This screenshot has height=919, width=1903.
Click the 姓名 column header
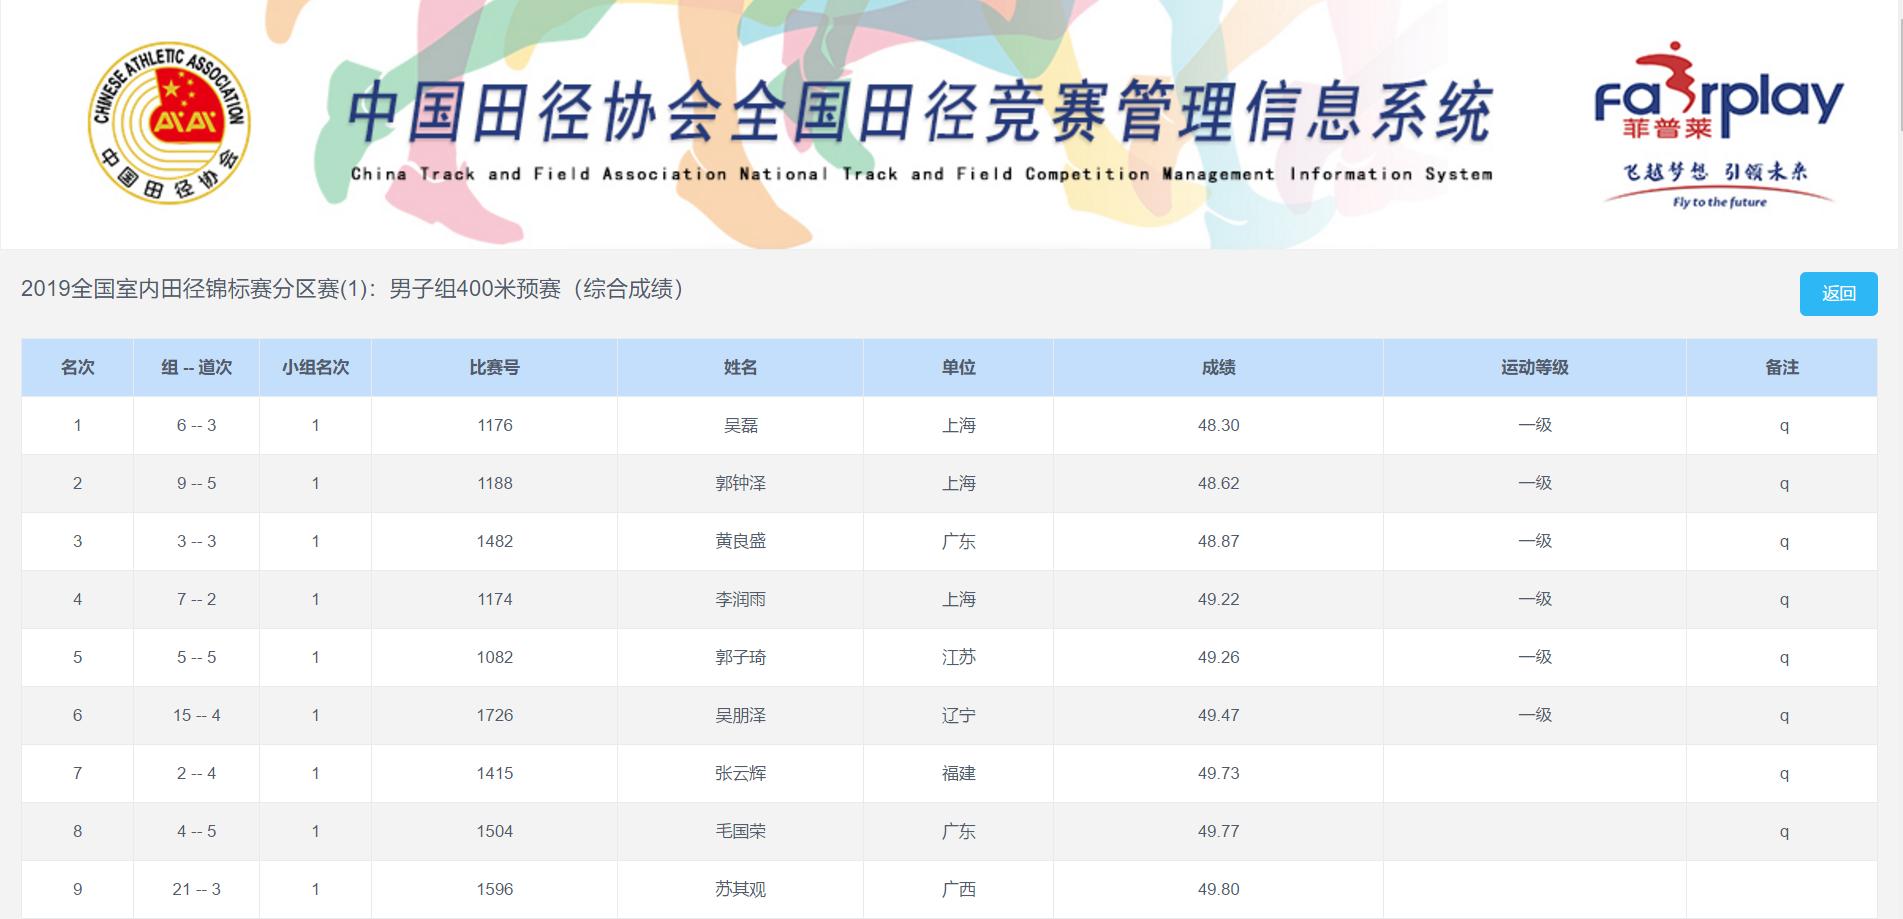tap(740, 367)
